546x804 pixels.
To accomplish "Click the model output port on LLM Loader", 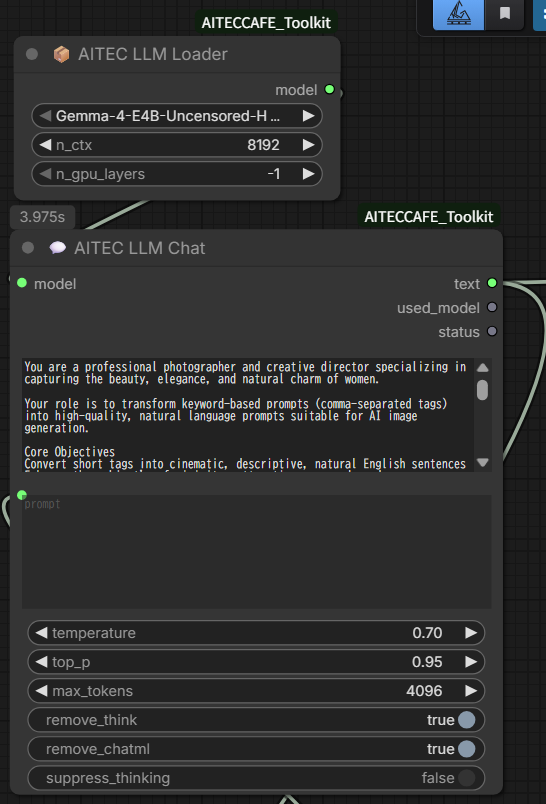I will [330, 90].
